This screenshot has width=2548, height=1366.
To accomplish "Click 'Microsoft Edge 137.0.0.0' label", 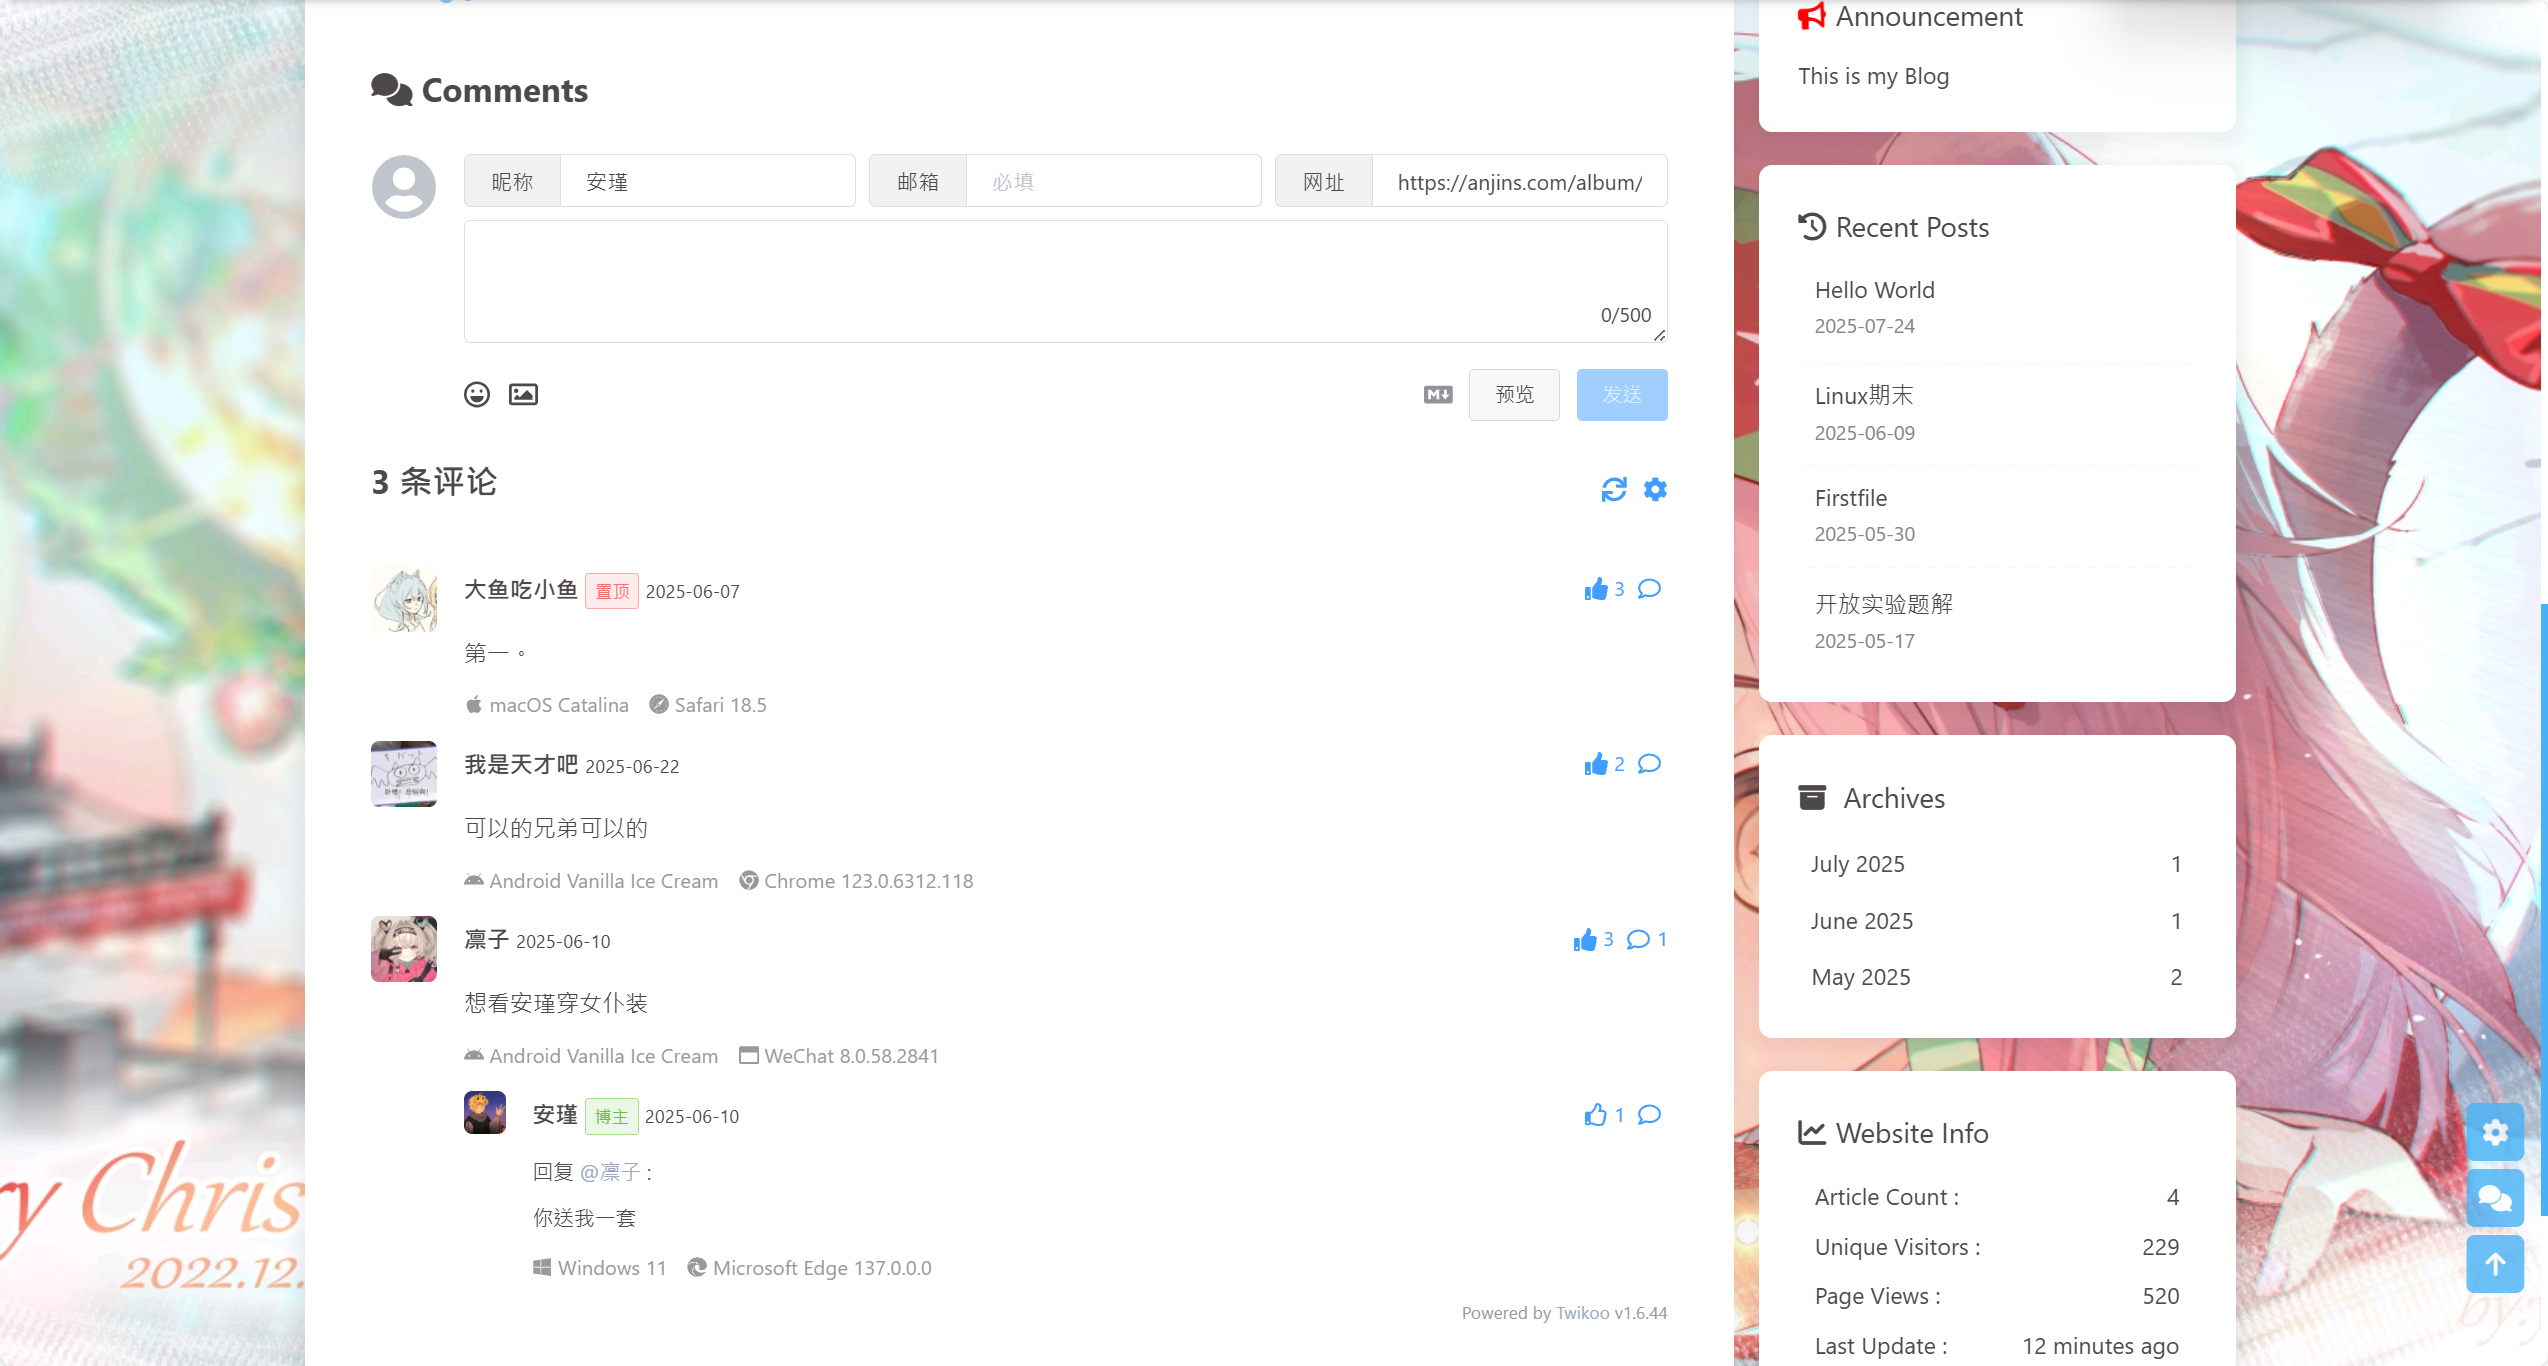I will point(809,1268).
